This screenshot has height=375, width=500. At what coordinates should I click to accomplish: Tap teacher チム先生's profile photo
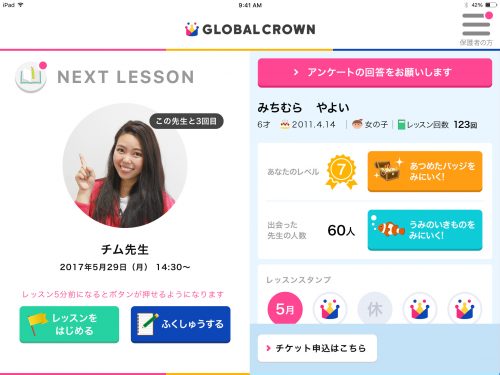click(x=125, y=166)
